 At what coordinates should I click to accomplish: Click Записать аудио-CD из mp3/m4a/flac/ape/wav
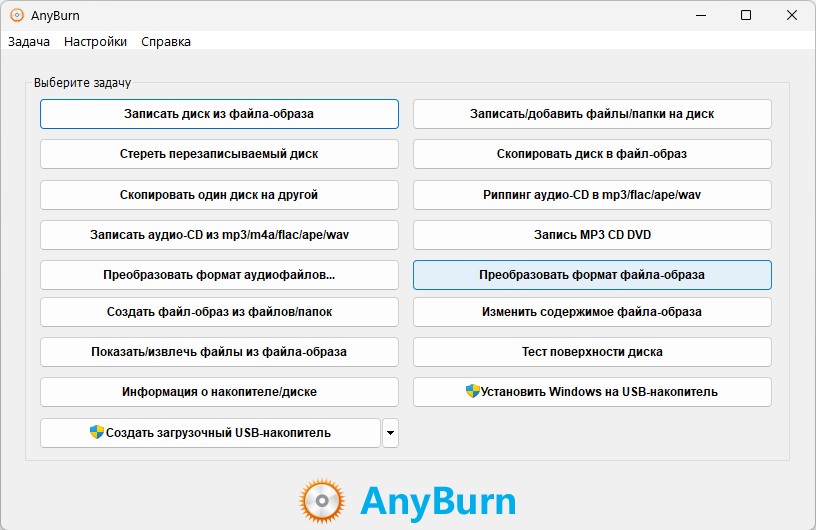pyautogui.click(x=219, y=235)
